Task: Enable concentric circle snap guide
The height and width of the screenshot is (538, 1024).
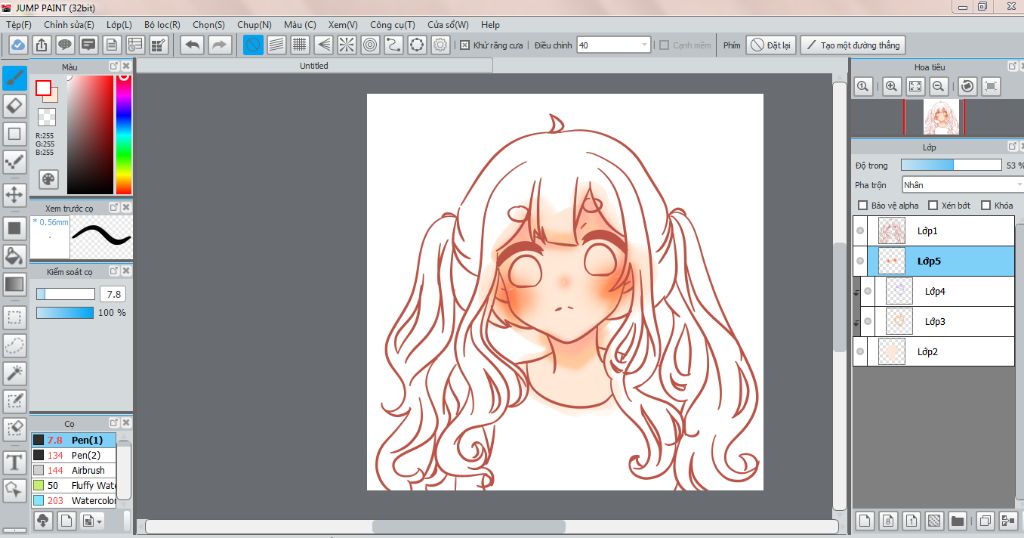Action: 370,45
